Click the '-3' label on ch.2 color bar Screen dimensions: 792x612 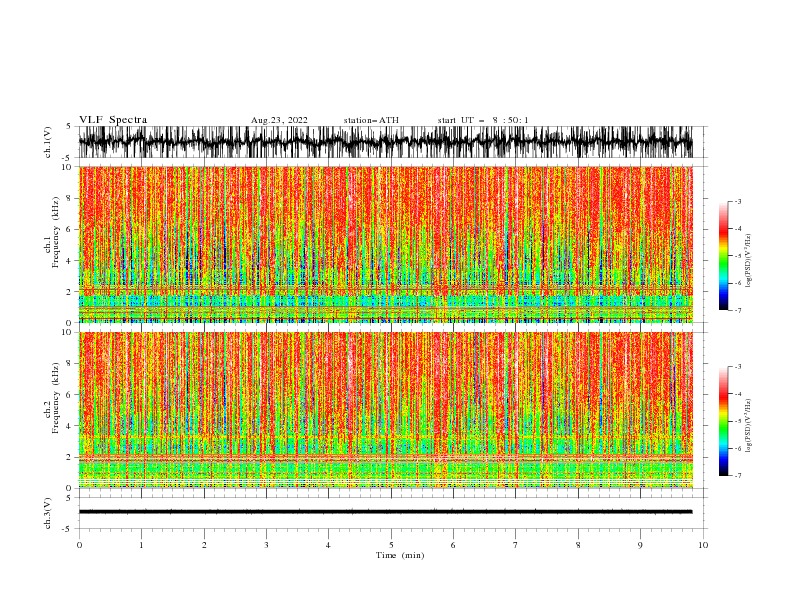pos(737,367)
